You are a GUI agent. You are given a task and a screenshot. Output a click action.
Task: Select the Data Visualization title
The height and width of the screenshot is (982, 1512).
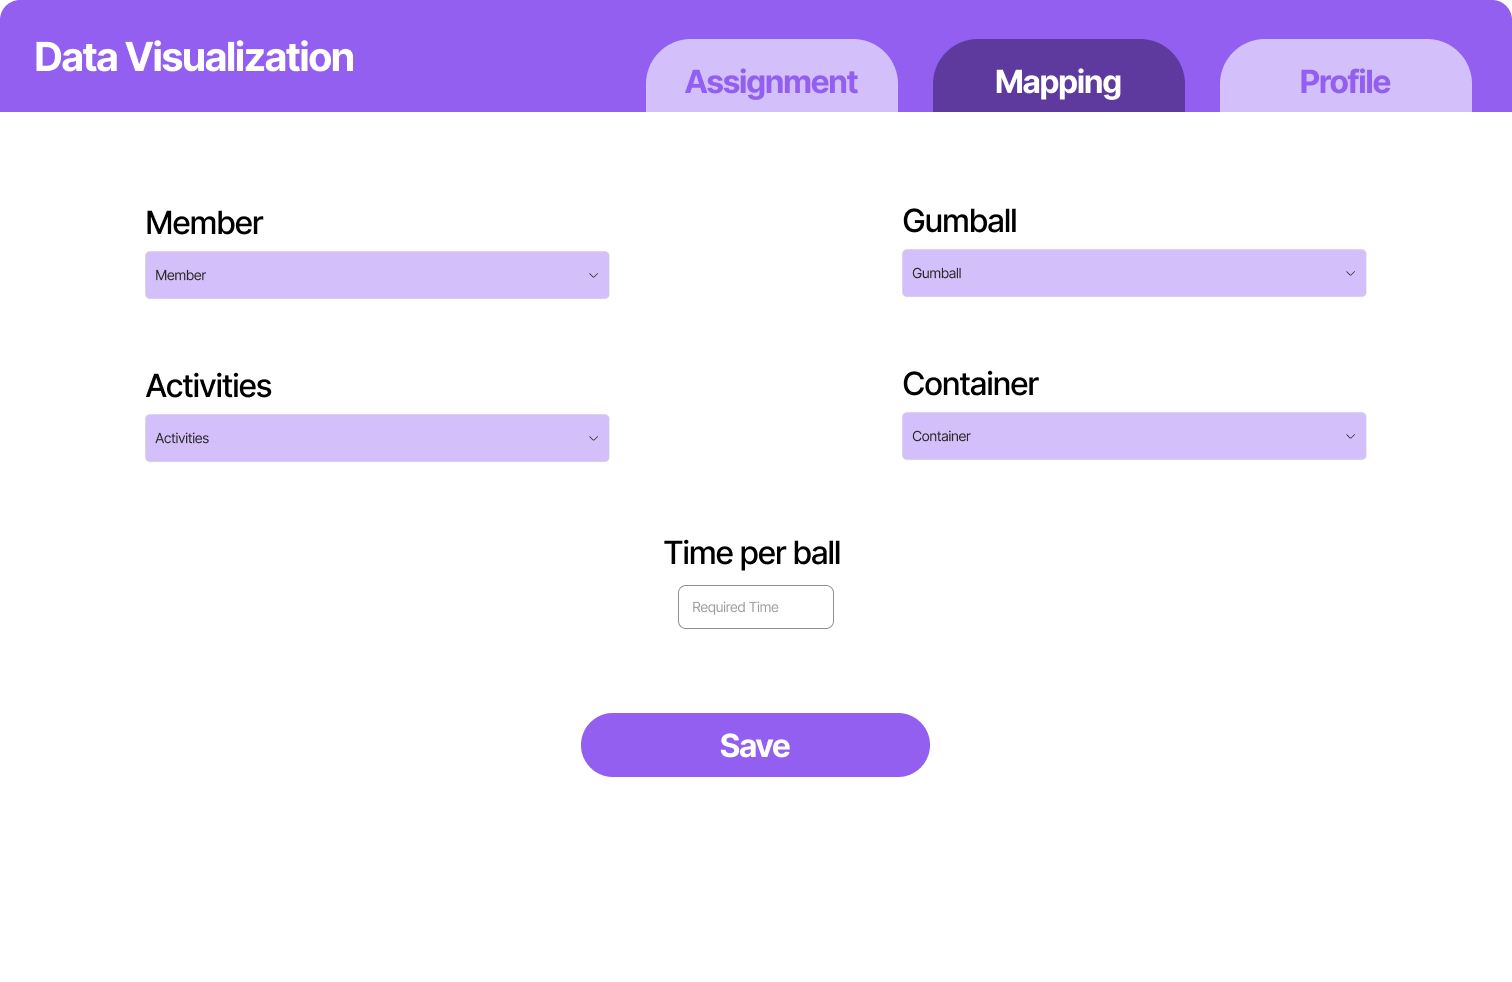point(193,57)
